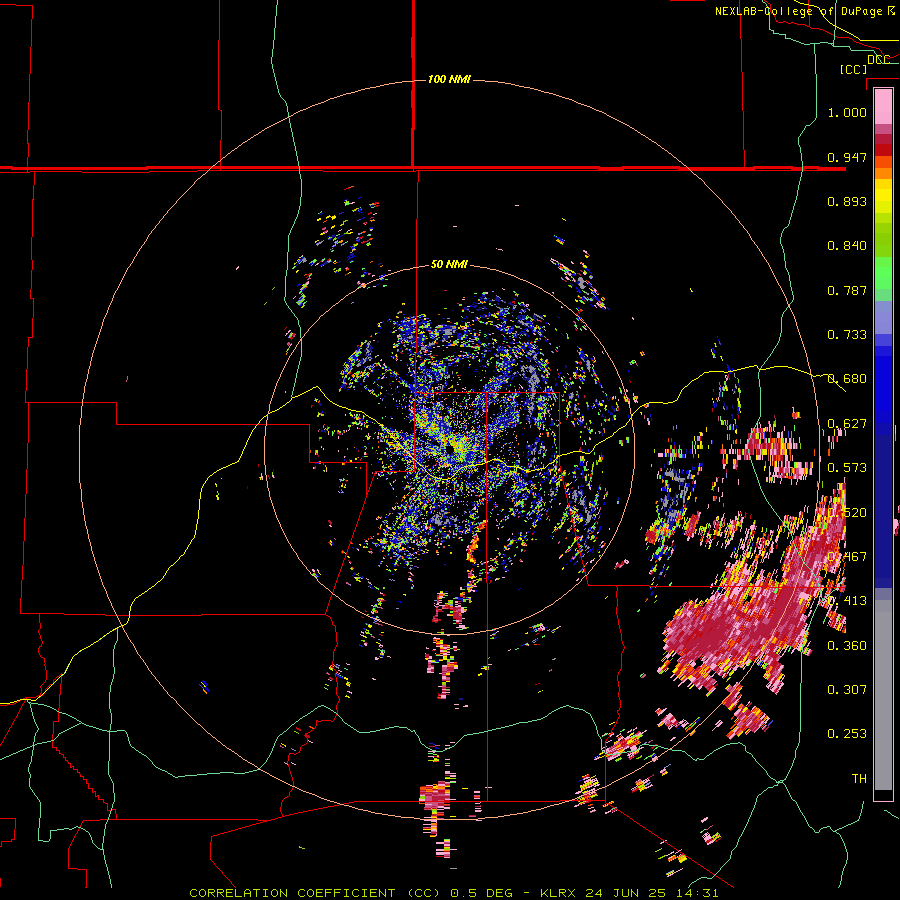Image resolution: width=900 pixels, height=900 pixels.
Task: Select the 0.573 scale value
Action: (x=847, y=468)
